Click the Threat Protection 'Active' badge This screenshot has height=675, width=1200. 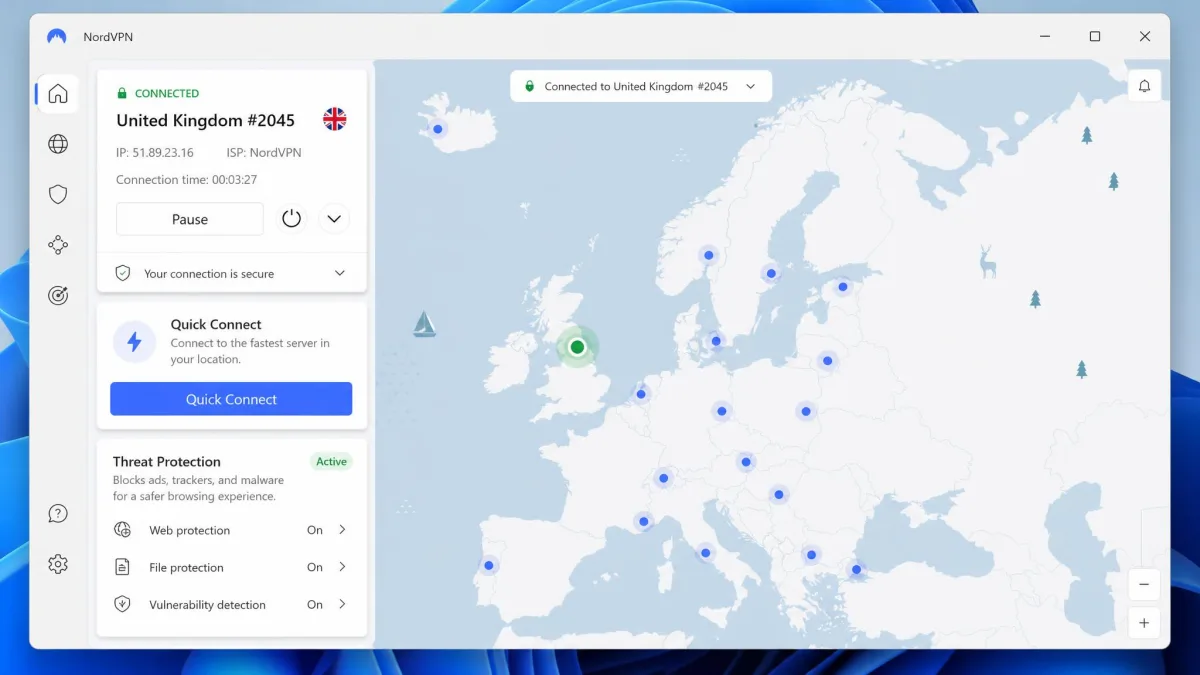(x=331, y=461)
